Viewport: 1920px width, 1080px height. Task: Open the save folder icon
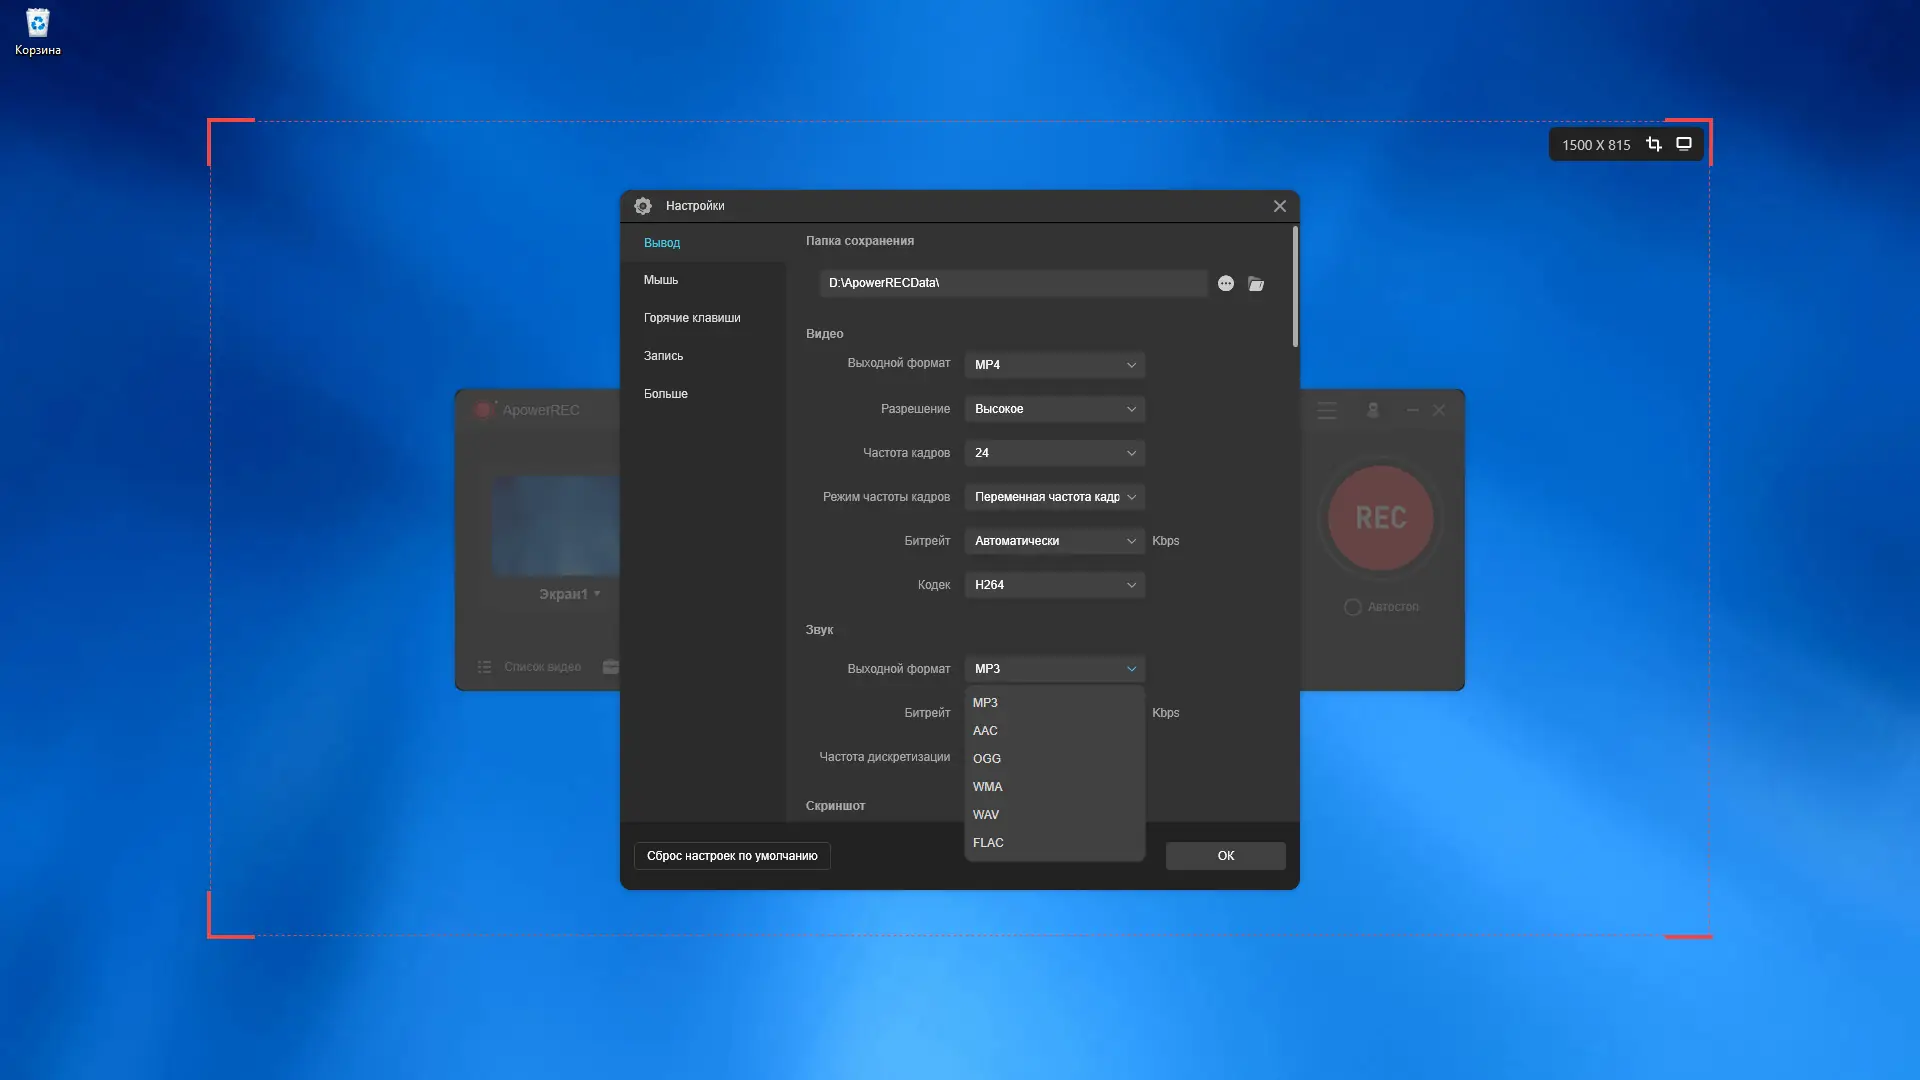tap(1256, 284)
